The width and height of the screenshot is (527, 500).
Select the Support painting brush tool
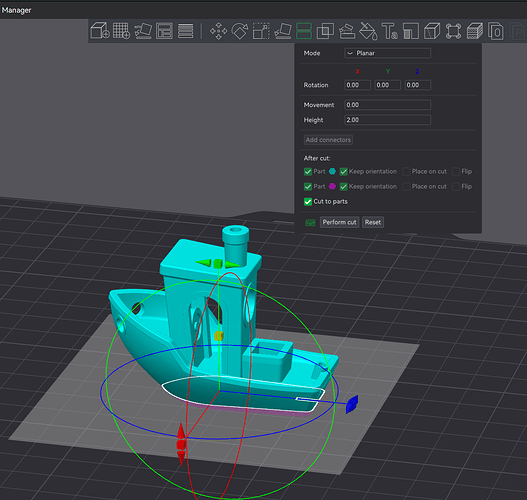point(347,31)
